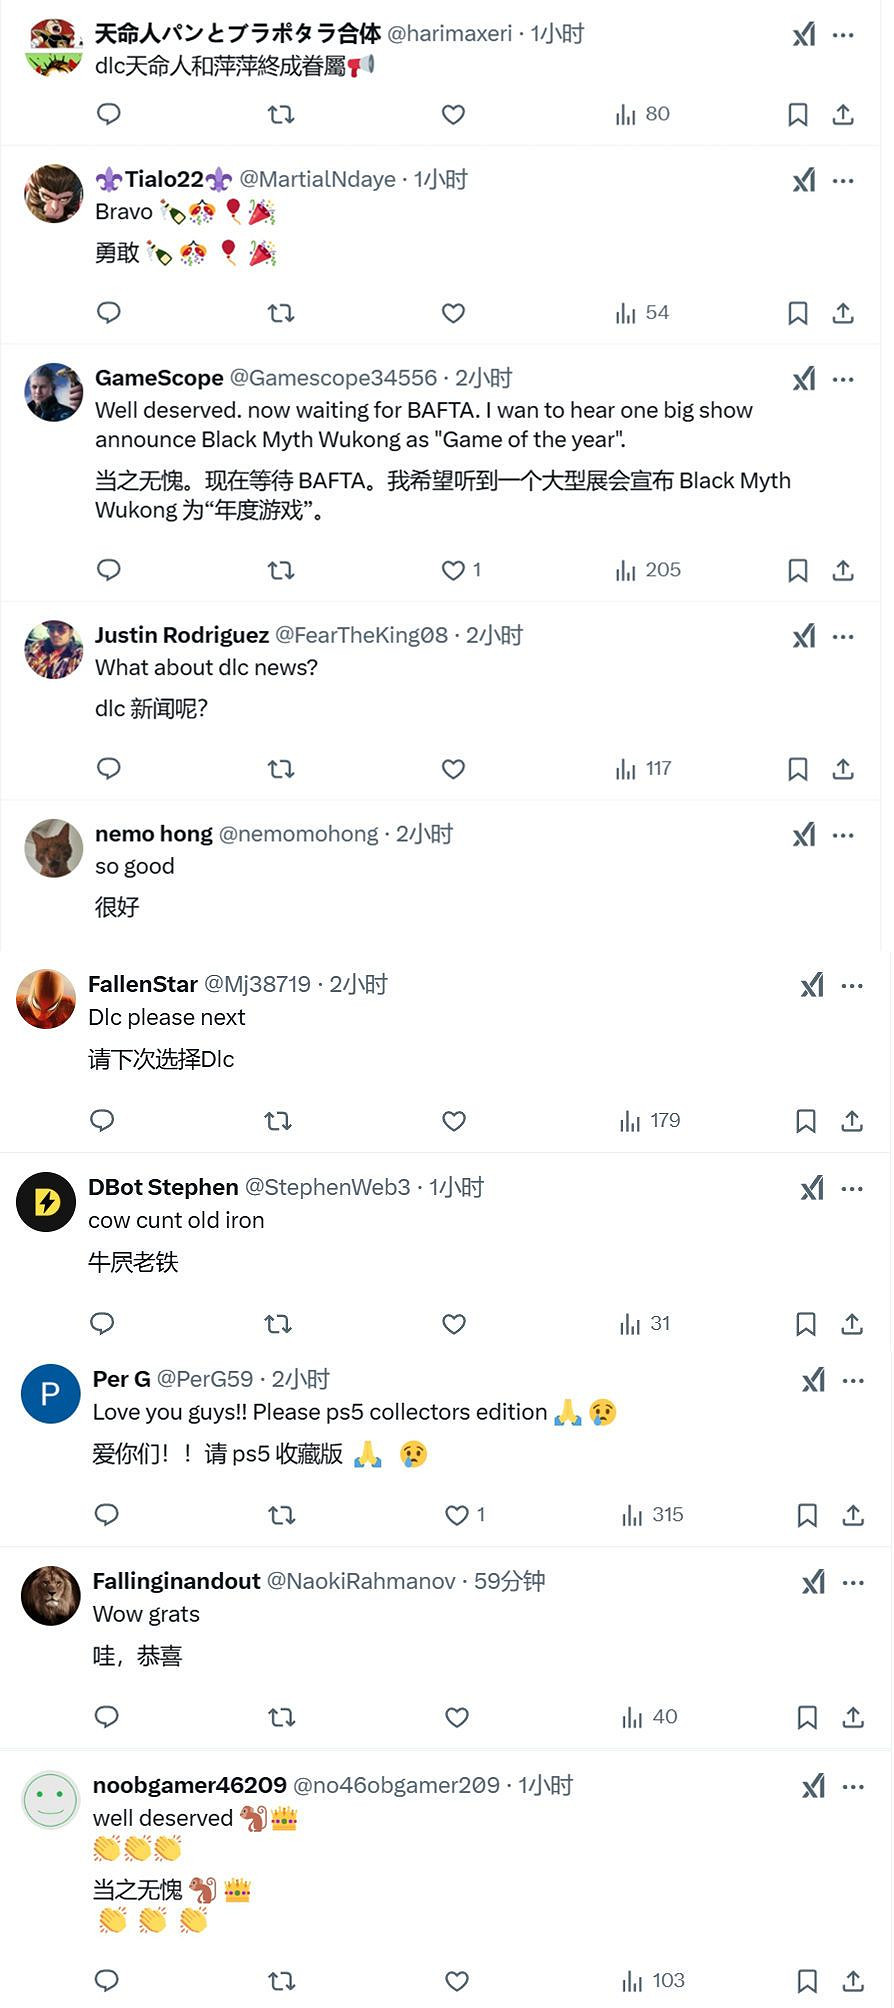Image resolution: width=894 pixels, height=2008 pixels.
Task: Open Justin Rodriguez's profile name link
Action: click(x=182, y=635)
